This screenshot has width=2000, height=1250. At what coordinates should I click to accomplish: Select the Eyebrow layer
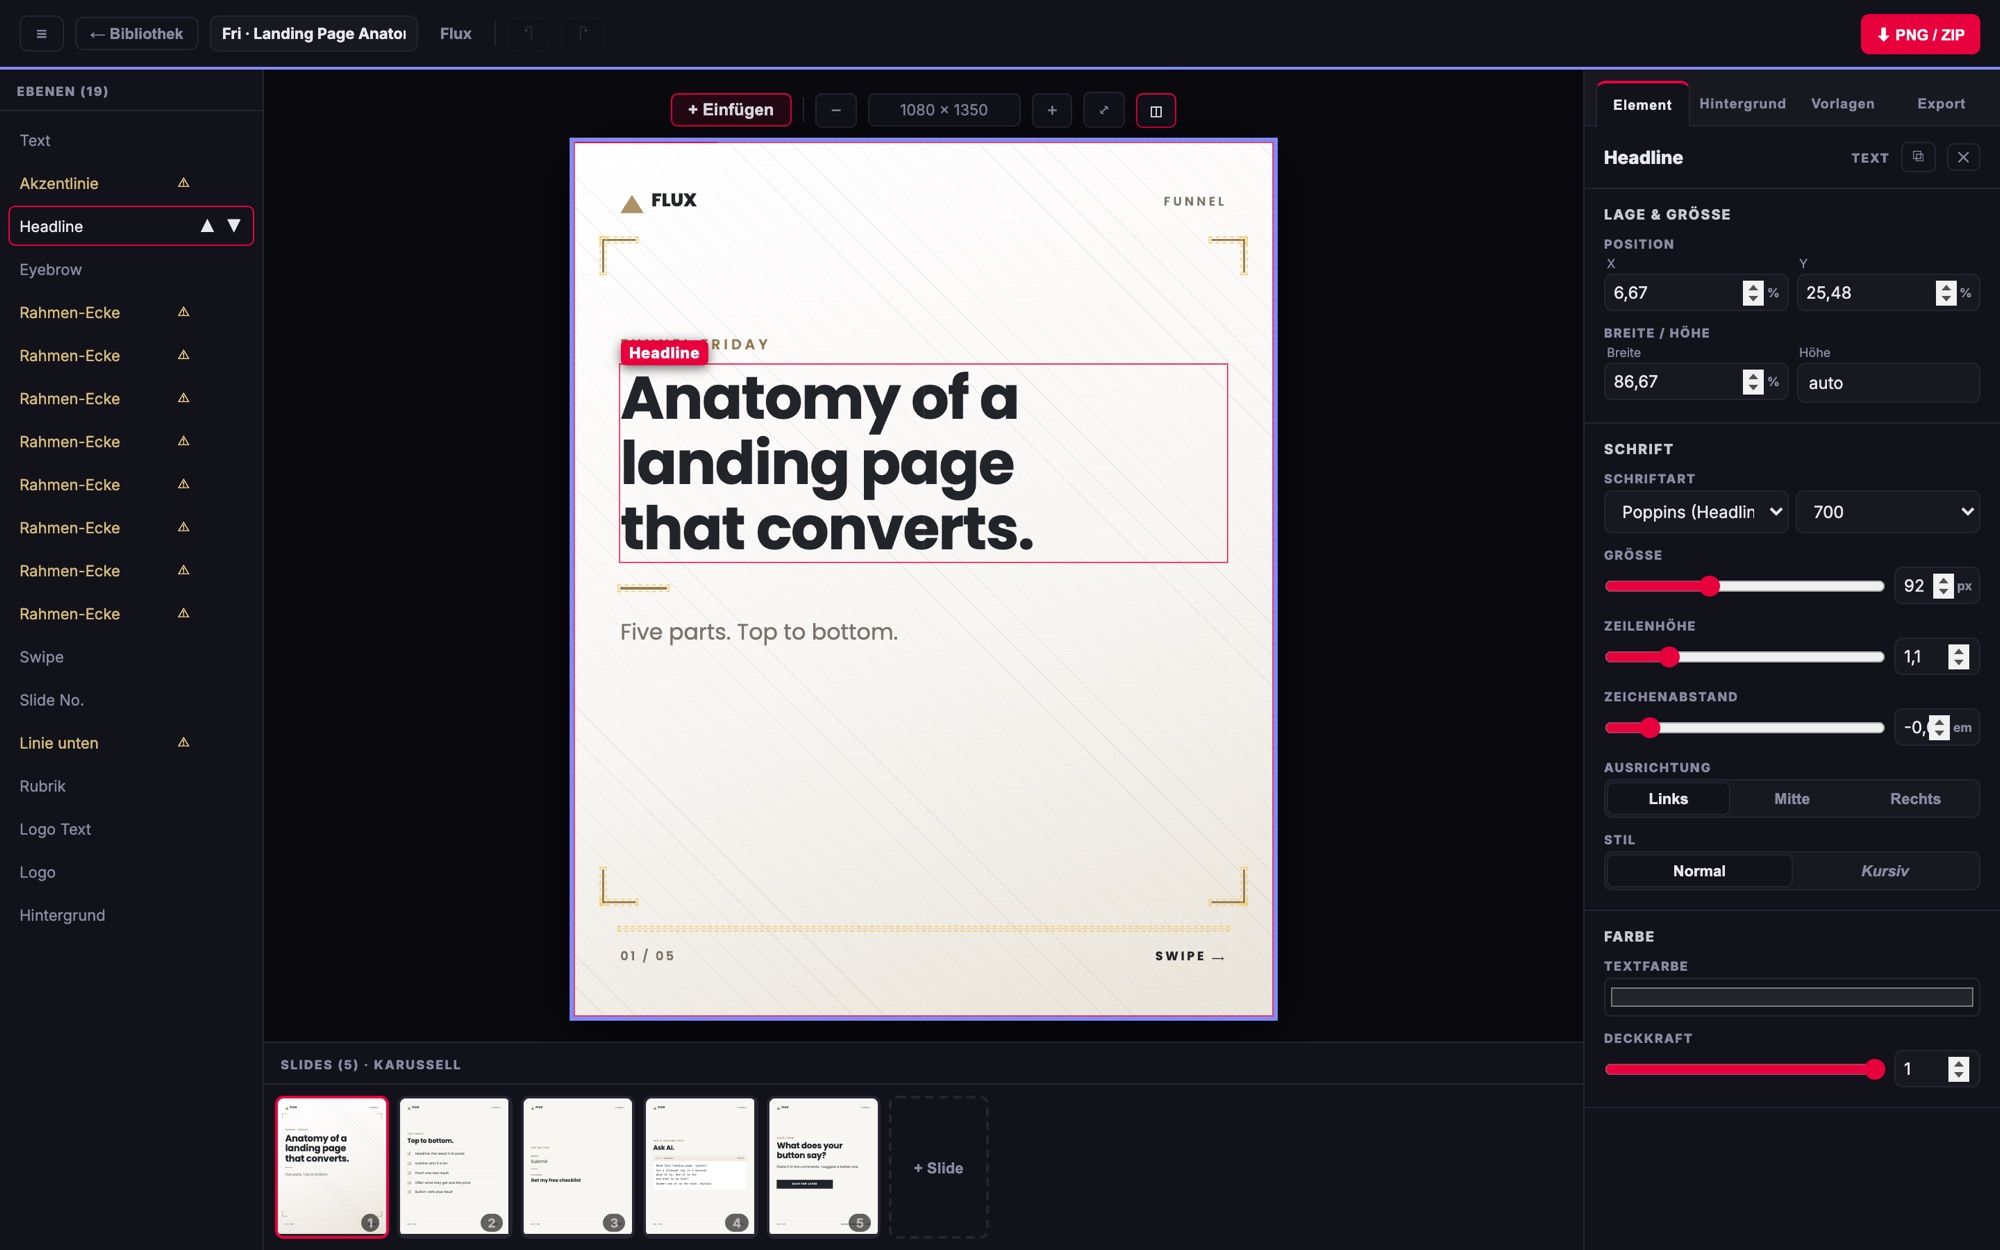[131, 269]
